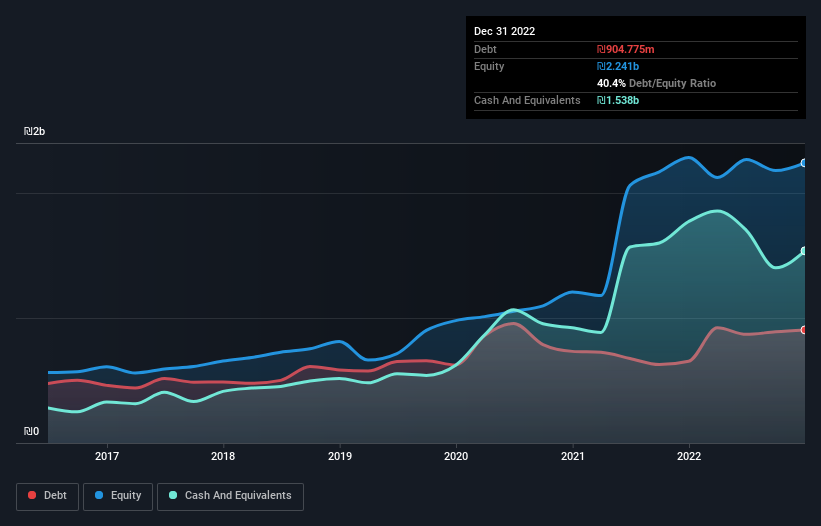The height and width of the screenshot is (526, 821).
Task: Click the 2021 x-axis label
Action: click(x=573, y=456)
